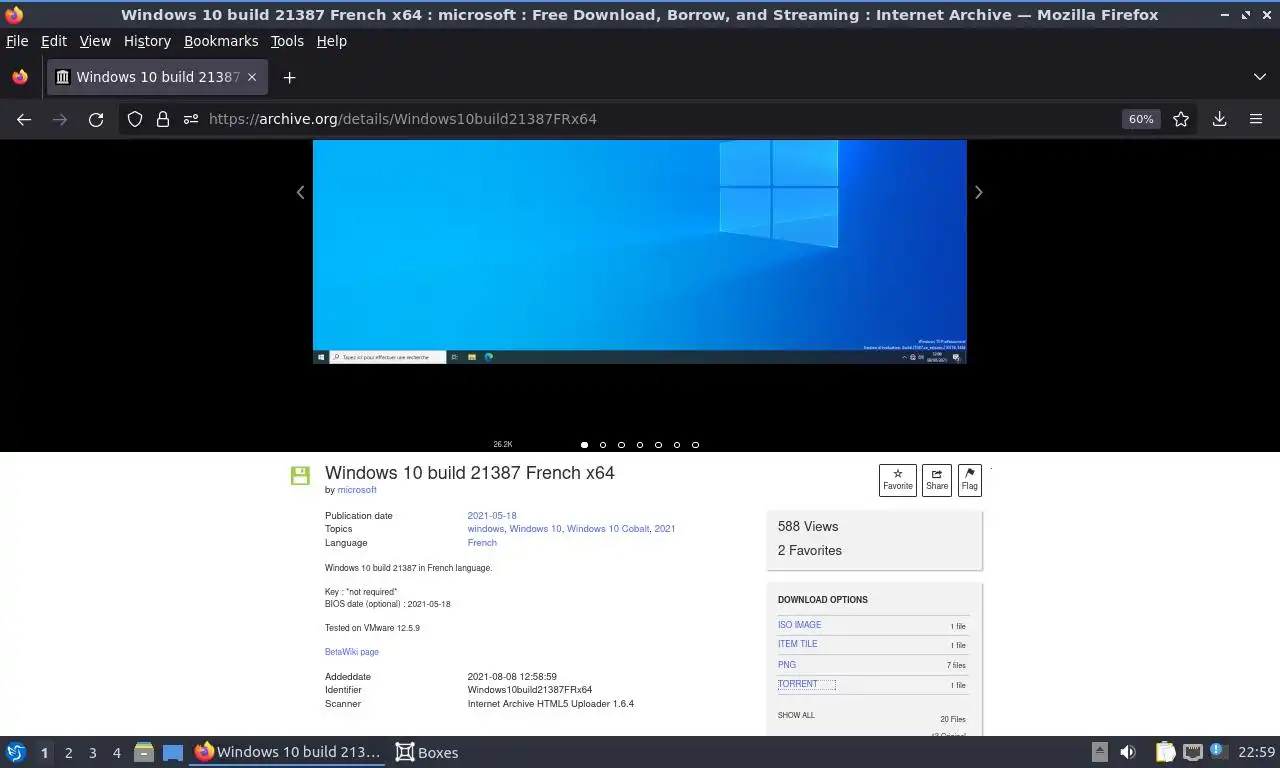The width and height of the screenshot is (1280, 768).
Task: Select the sixth carousel dot
Action: pos(677,445)
